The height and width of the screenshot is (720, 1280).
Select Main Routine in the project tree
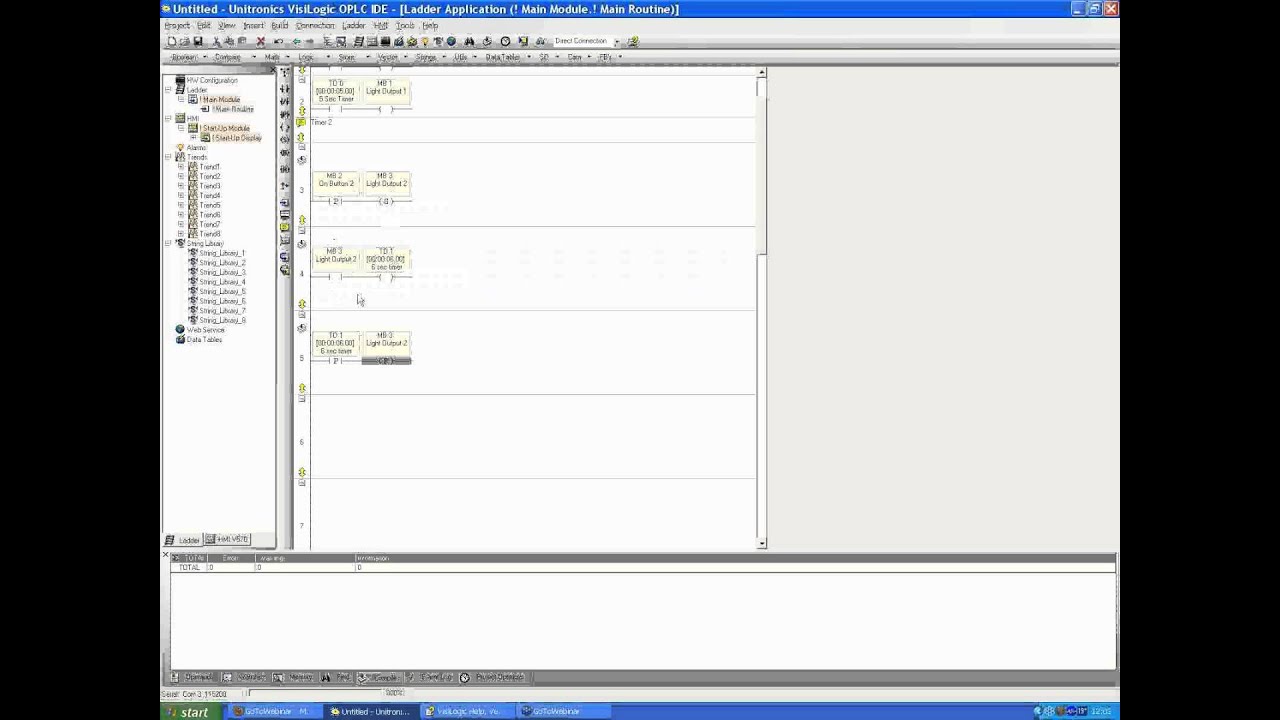pos(232,109)
